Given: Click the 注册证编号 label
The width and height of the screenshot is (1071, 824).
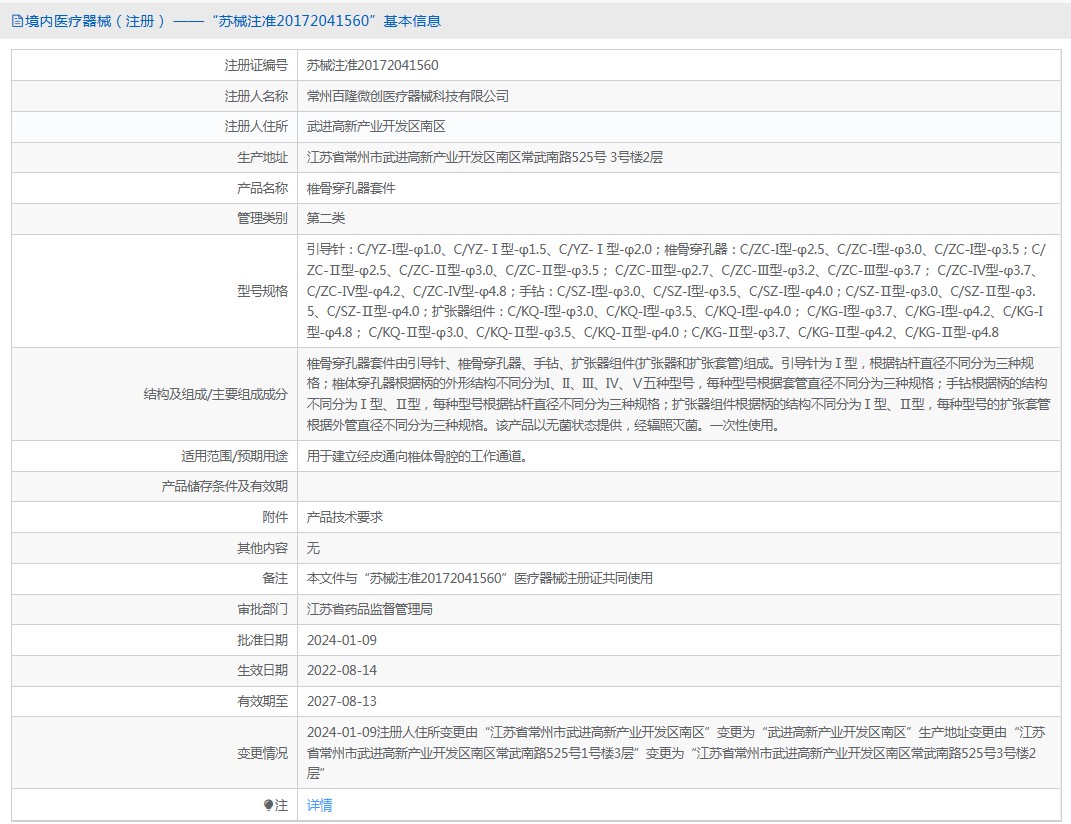Looking at the screenshot, I should coord(256,66).
